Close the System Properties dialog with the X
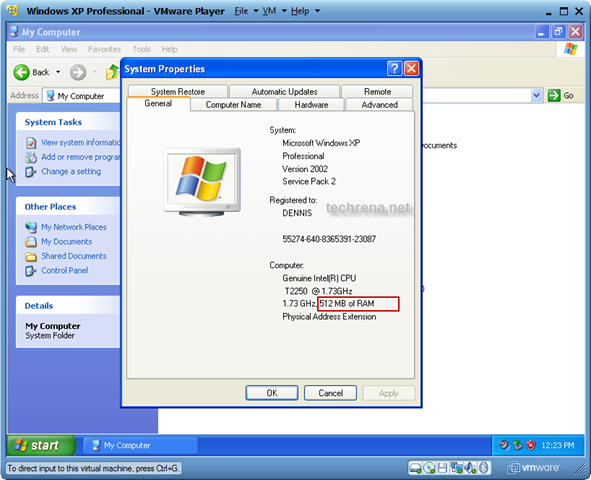This screenshot has height=480, width=591. tap(411, 69)
